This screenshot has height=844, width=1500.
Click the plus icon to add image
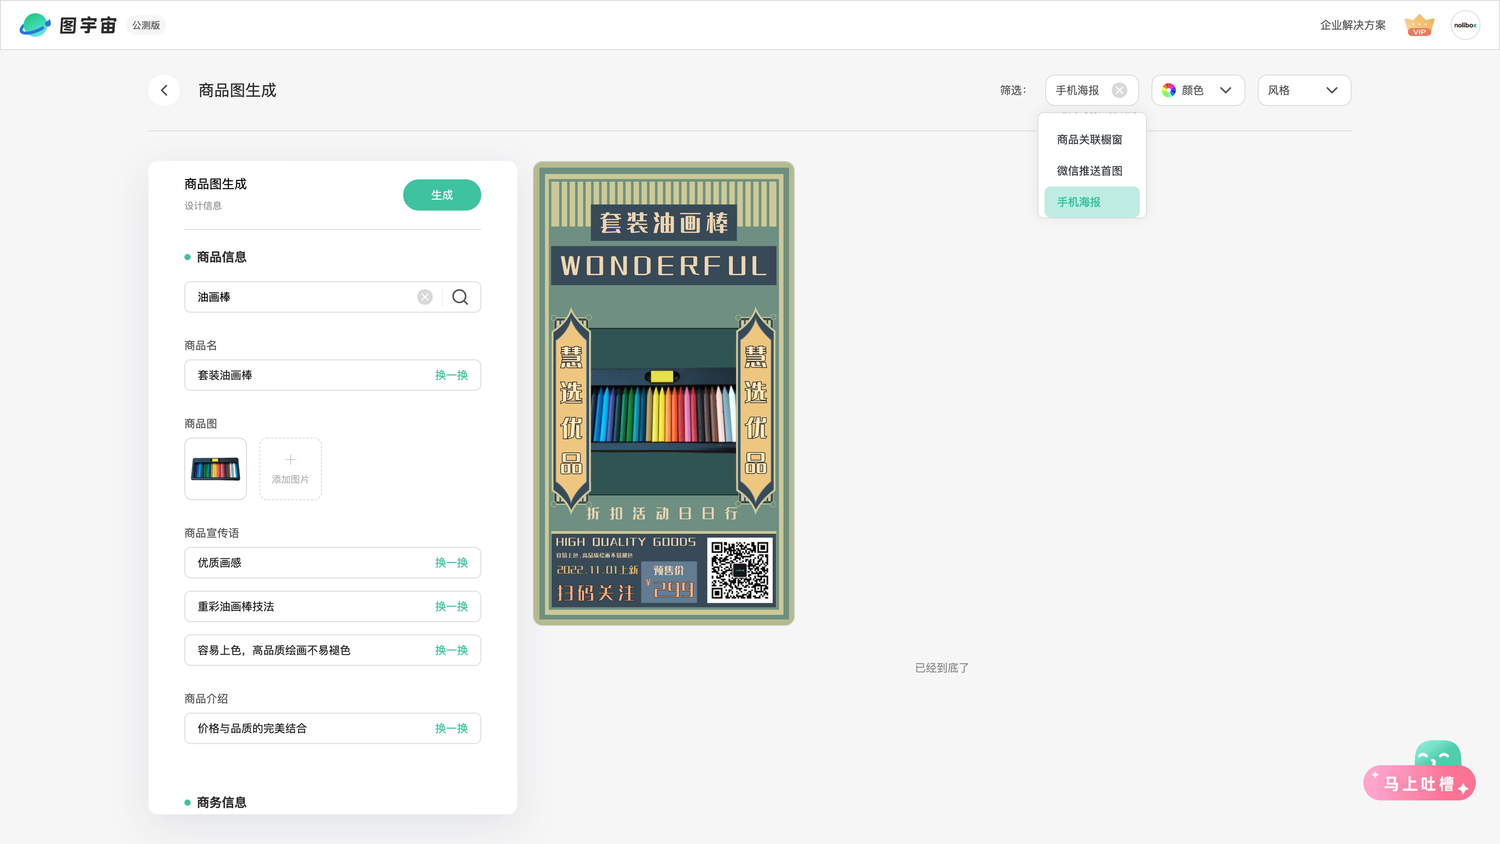290,460
